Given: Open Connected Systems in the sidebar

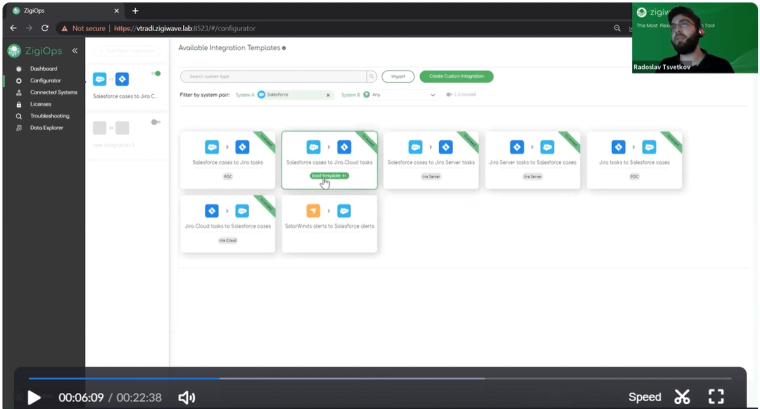Looking at the screenshot, I should (54, 92).
